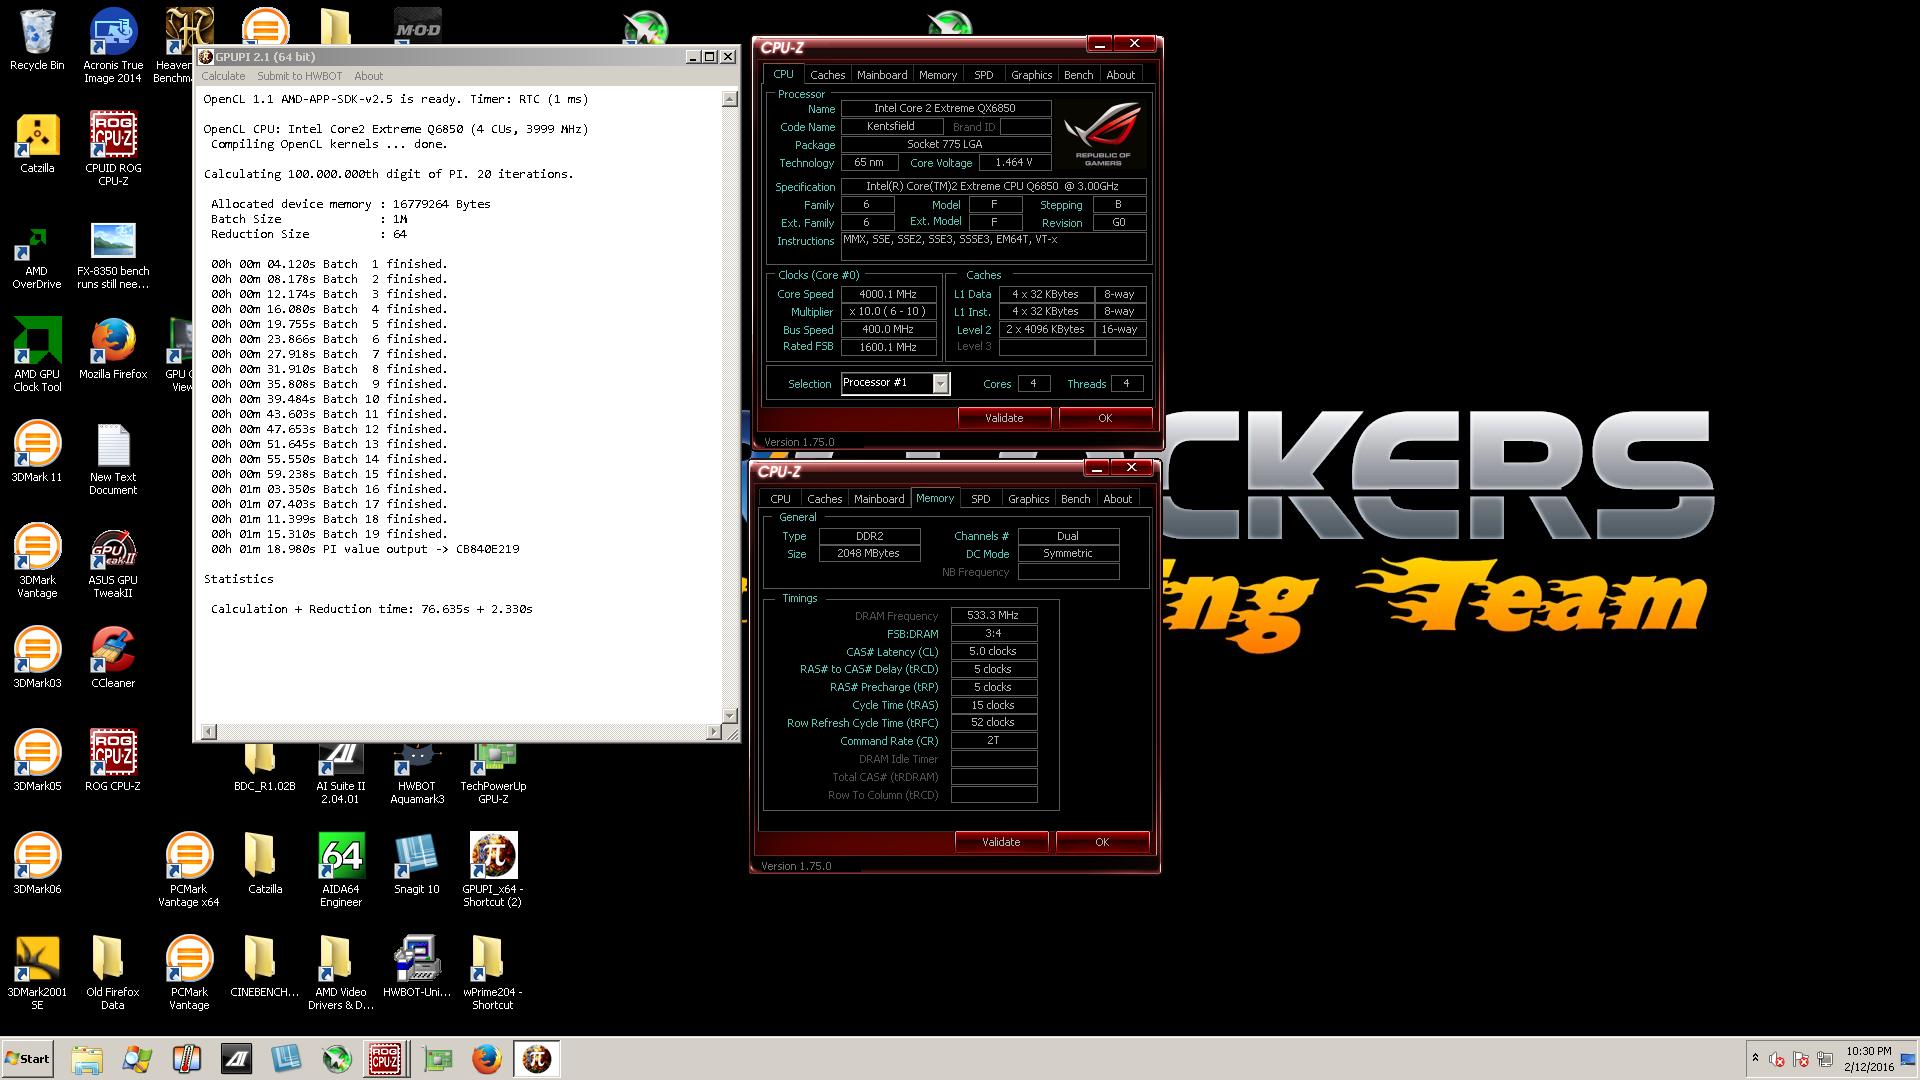Open ASUS GPU TweakII shortcut
Image resolution: width=1920 pixels, height=1080 pixels.
113,561
